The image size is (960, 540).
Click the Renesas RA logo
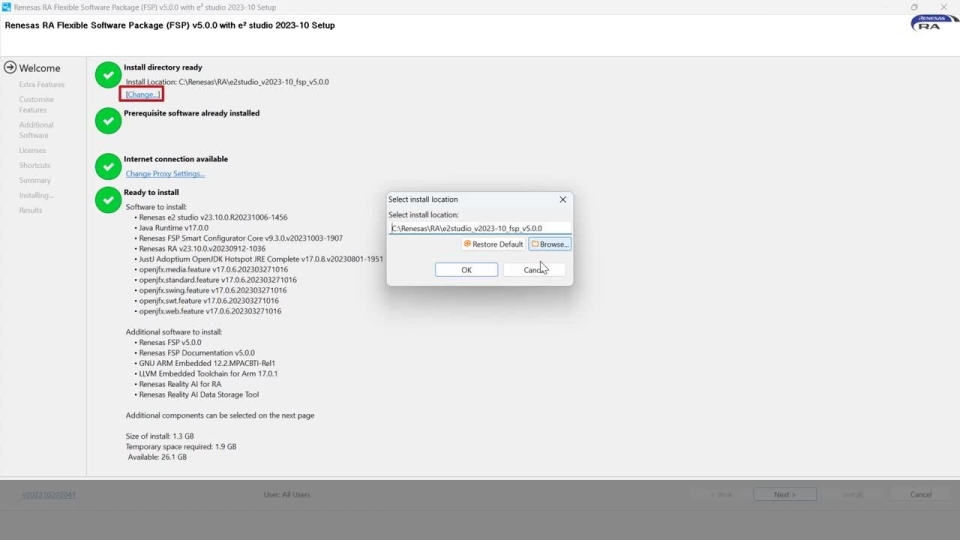click(x=934, y=23)
